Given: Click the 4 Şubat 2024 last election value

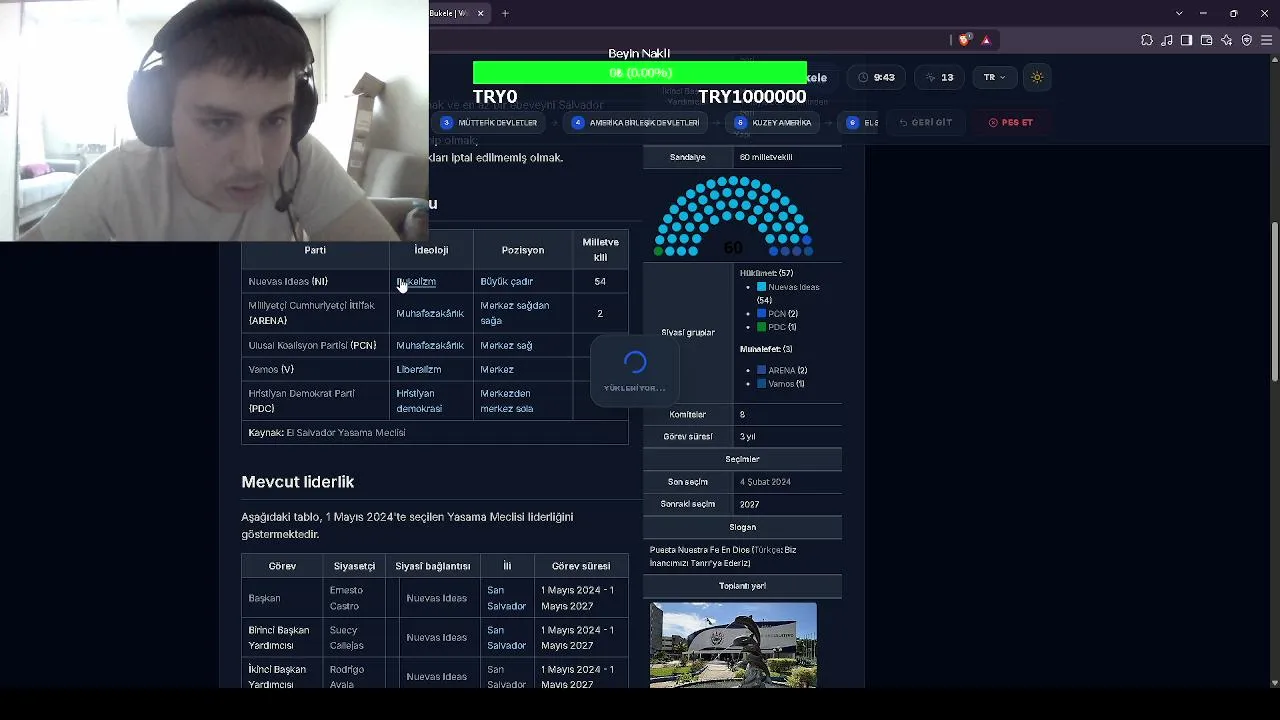Looking at the screenshot, I should (x=765, y=482).
